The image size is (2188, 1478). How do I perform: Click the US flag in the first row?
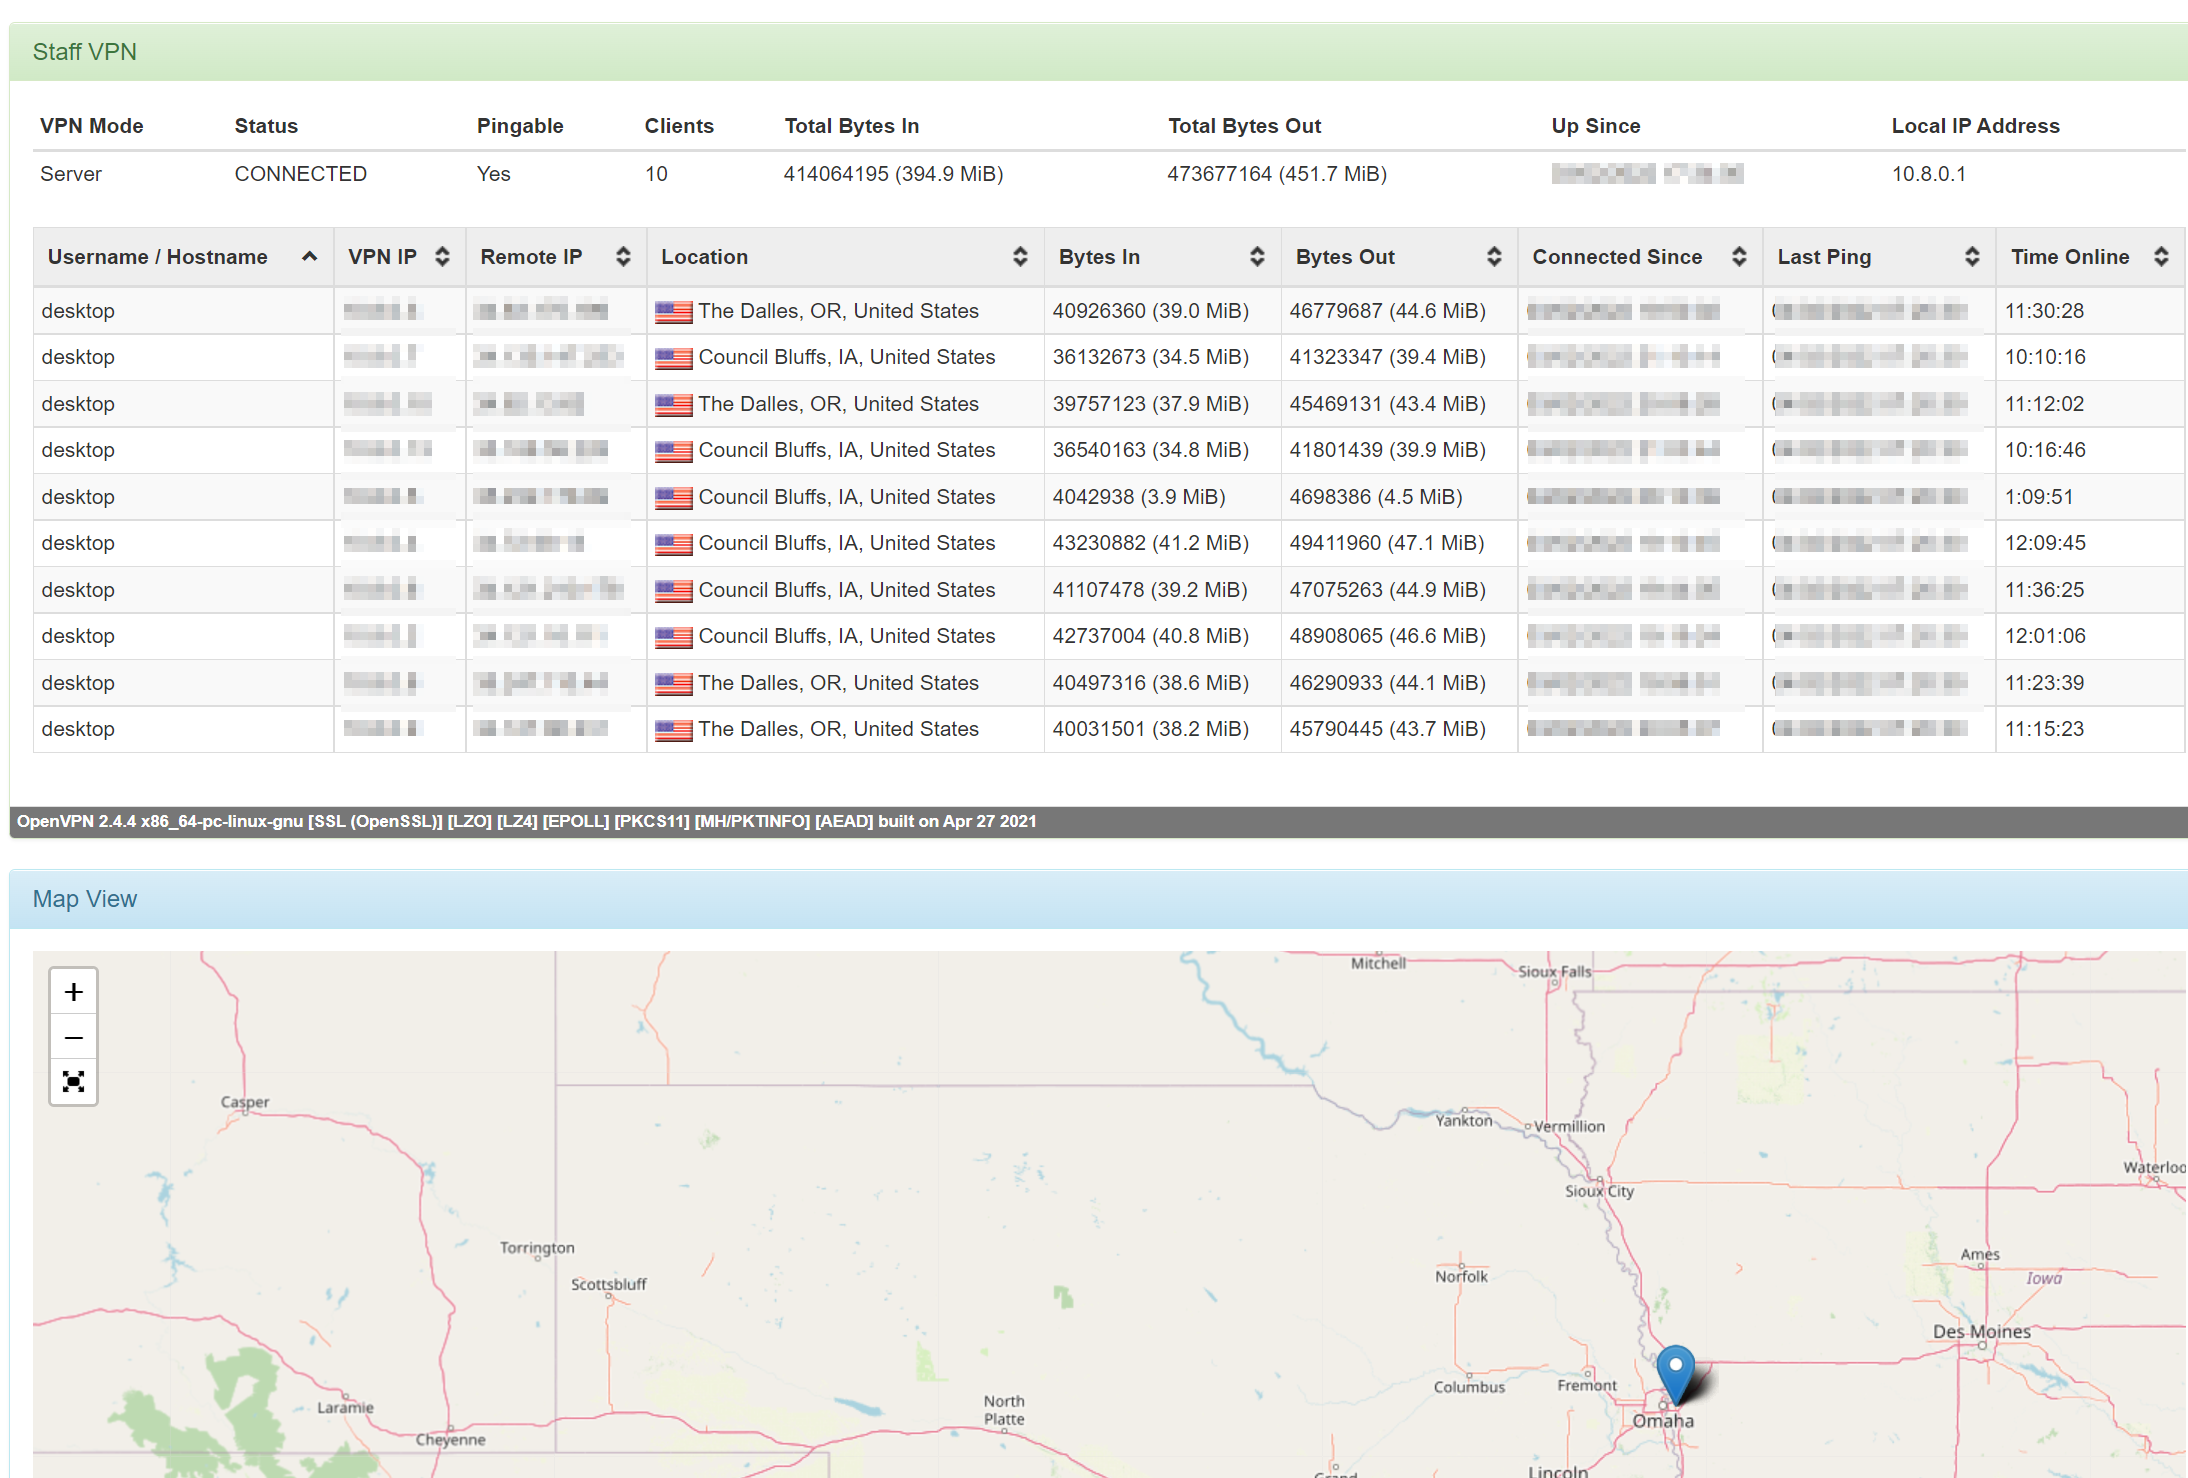673,312
